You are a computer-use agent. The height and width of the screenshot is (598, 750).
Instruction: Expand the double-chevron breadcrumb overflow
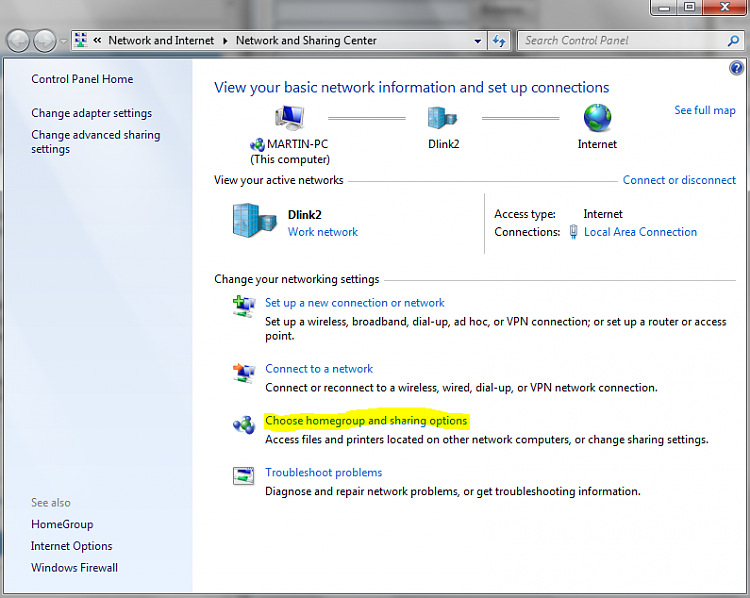(97, 40)
